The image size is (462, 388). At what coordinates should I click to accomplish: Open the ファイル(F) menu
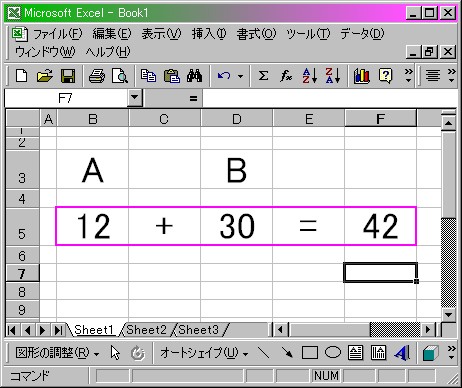[57, 34]
